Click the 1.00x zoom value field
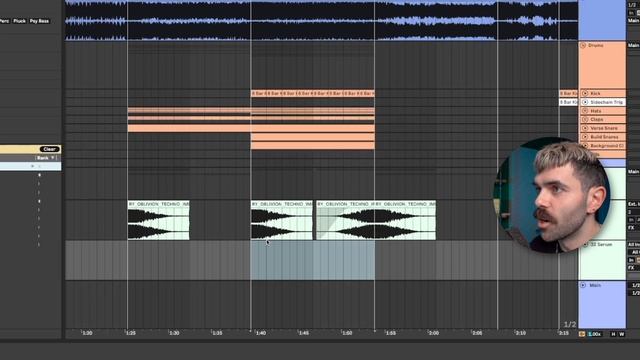The width and height of the screenshot is (640, 360). [x=595, y=334]
